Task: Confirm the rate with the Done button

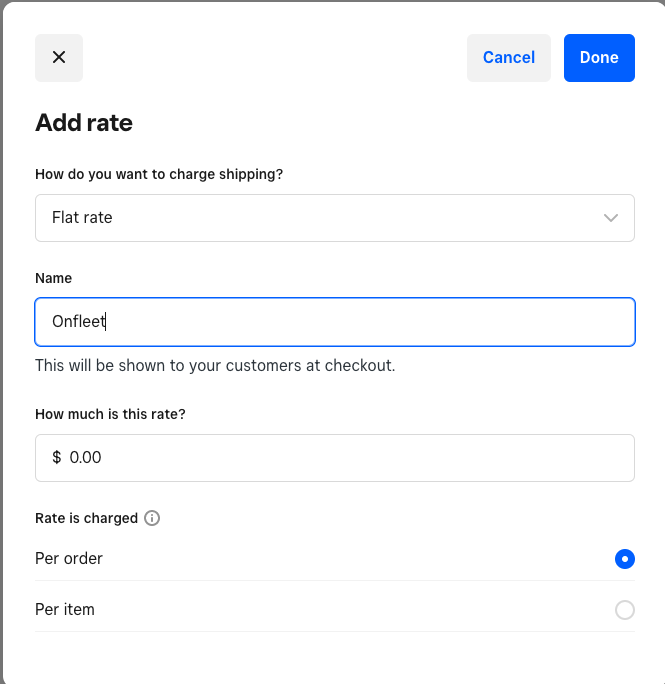Action: [x=599, y=58]
